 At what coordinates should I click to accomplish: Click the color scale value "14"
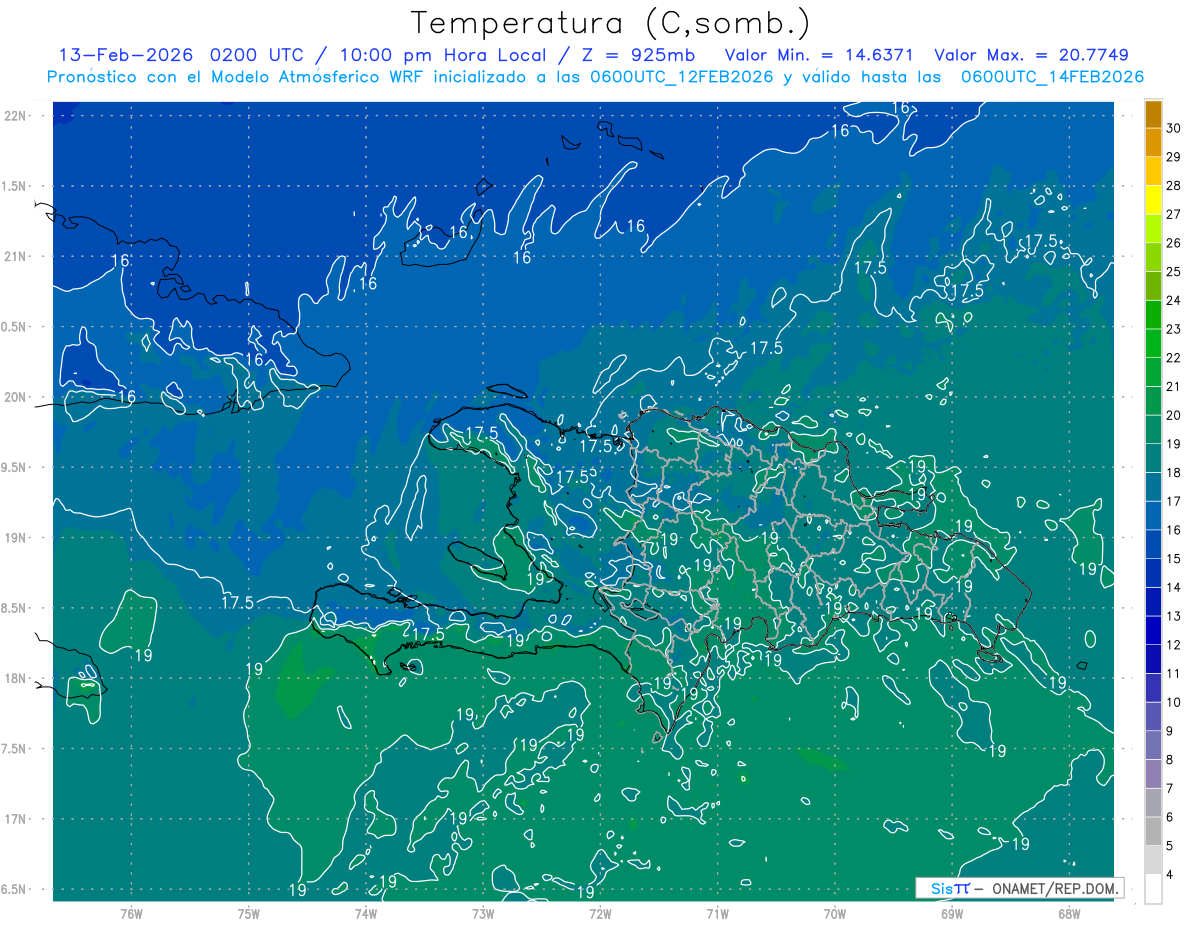pyautogui.click(x=1174, y=587)
